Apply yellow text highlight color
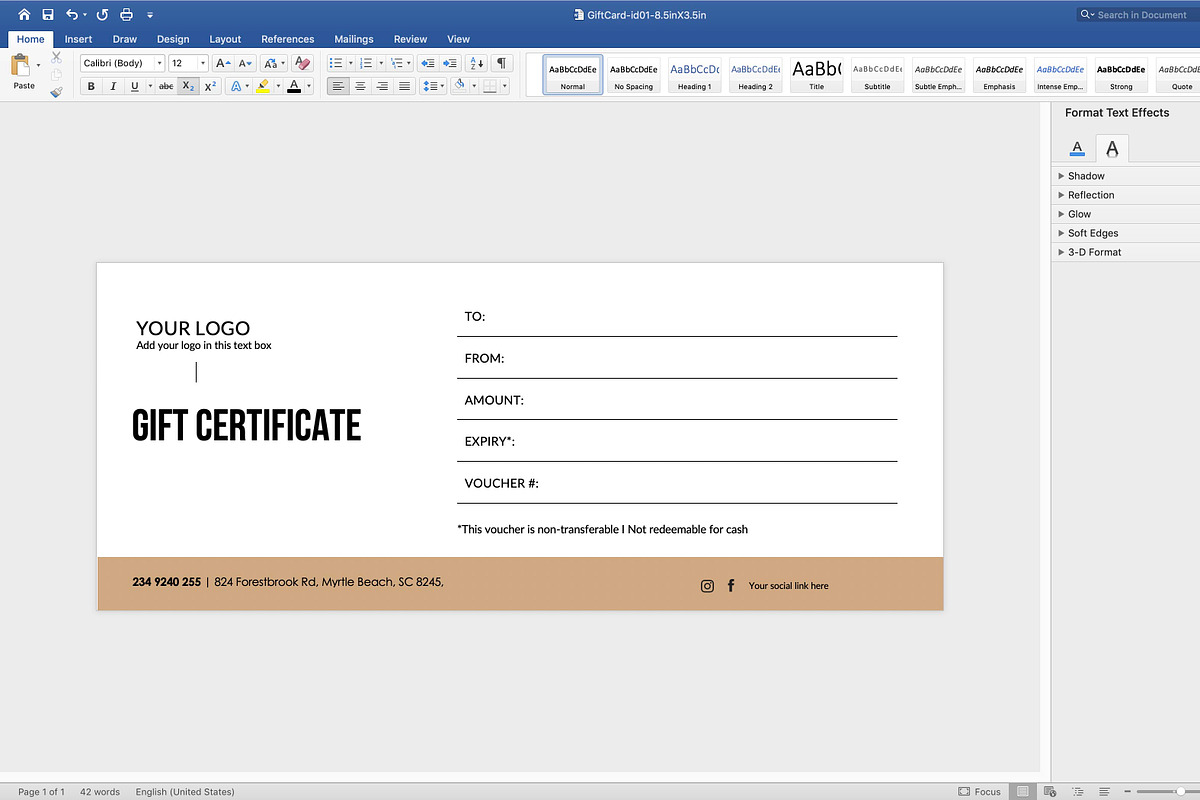Viewport: 1200px width, 800px height. click(263, 87)
